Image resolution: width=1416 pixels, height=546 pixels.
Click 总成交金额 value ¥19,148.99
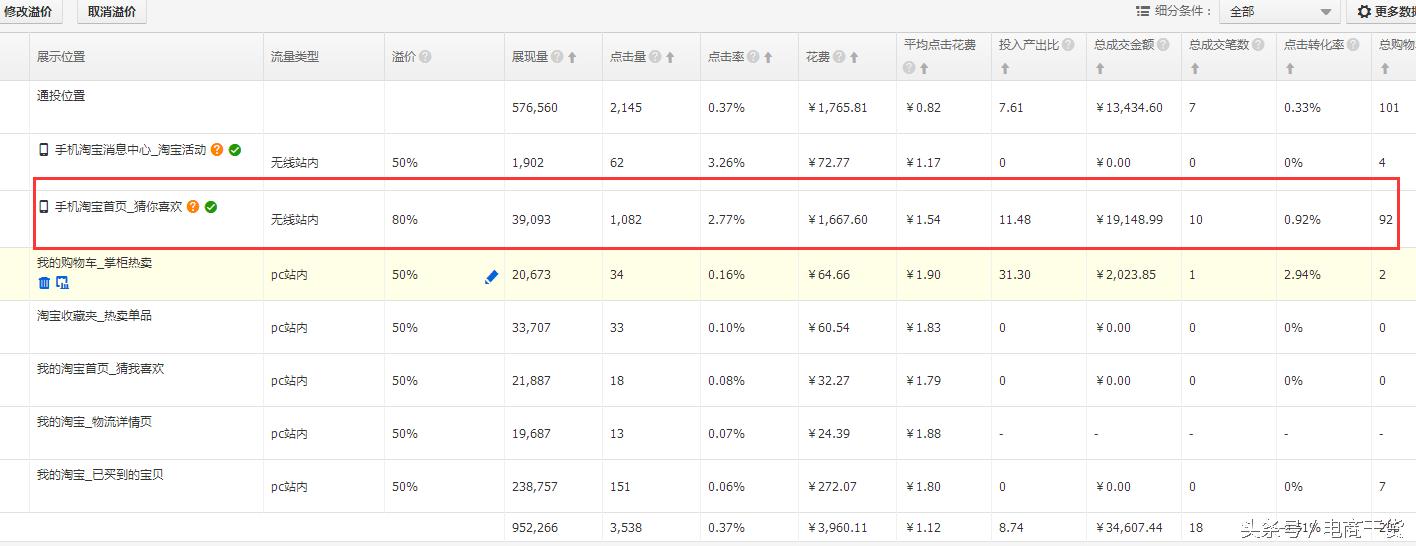(x=1129, y=219)
